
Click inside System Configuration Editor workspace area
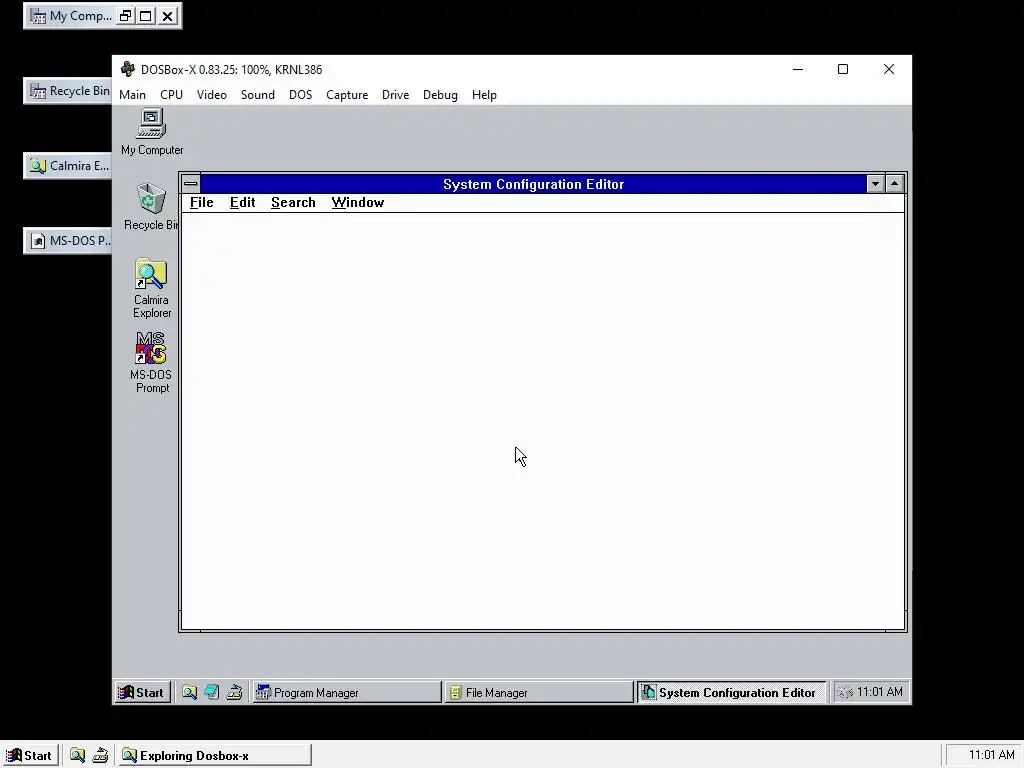(x=543, y=421)
